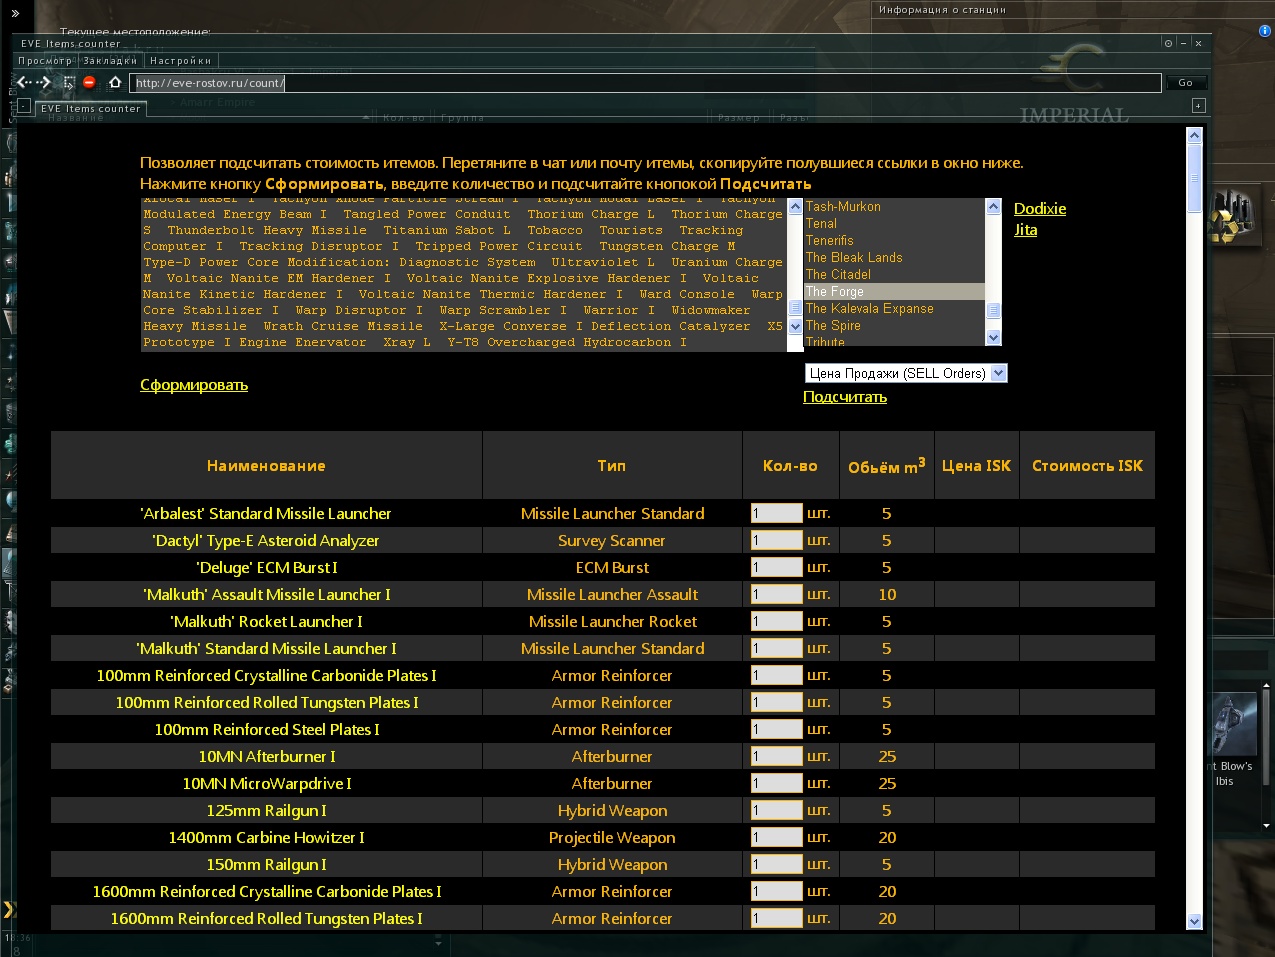
Task: Click the yellow double arrow at the bottom left
Action: (9, 909)
